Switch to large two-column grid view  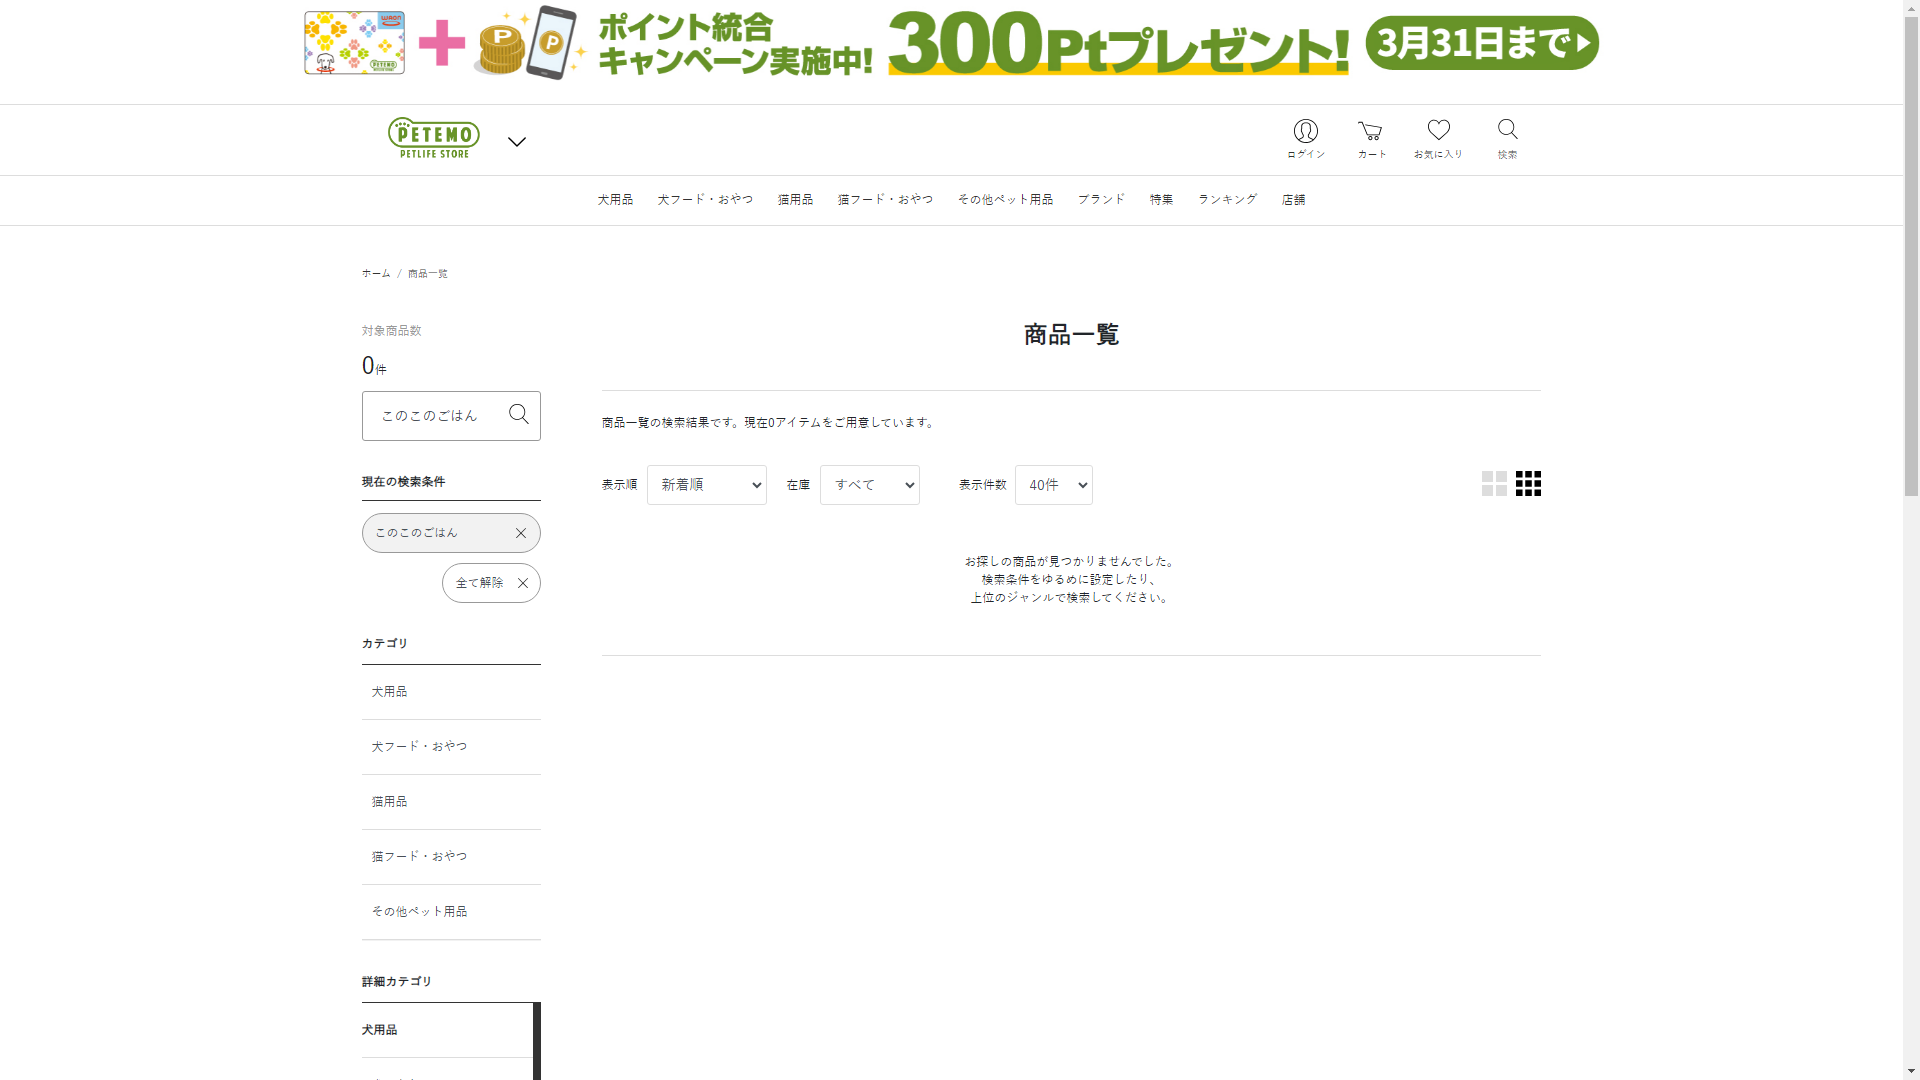pos(1494,484)
